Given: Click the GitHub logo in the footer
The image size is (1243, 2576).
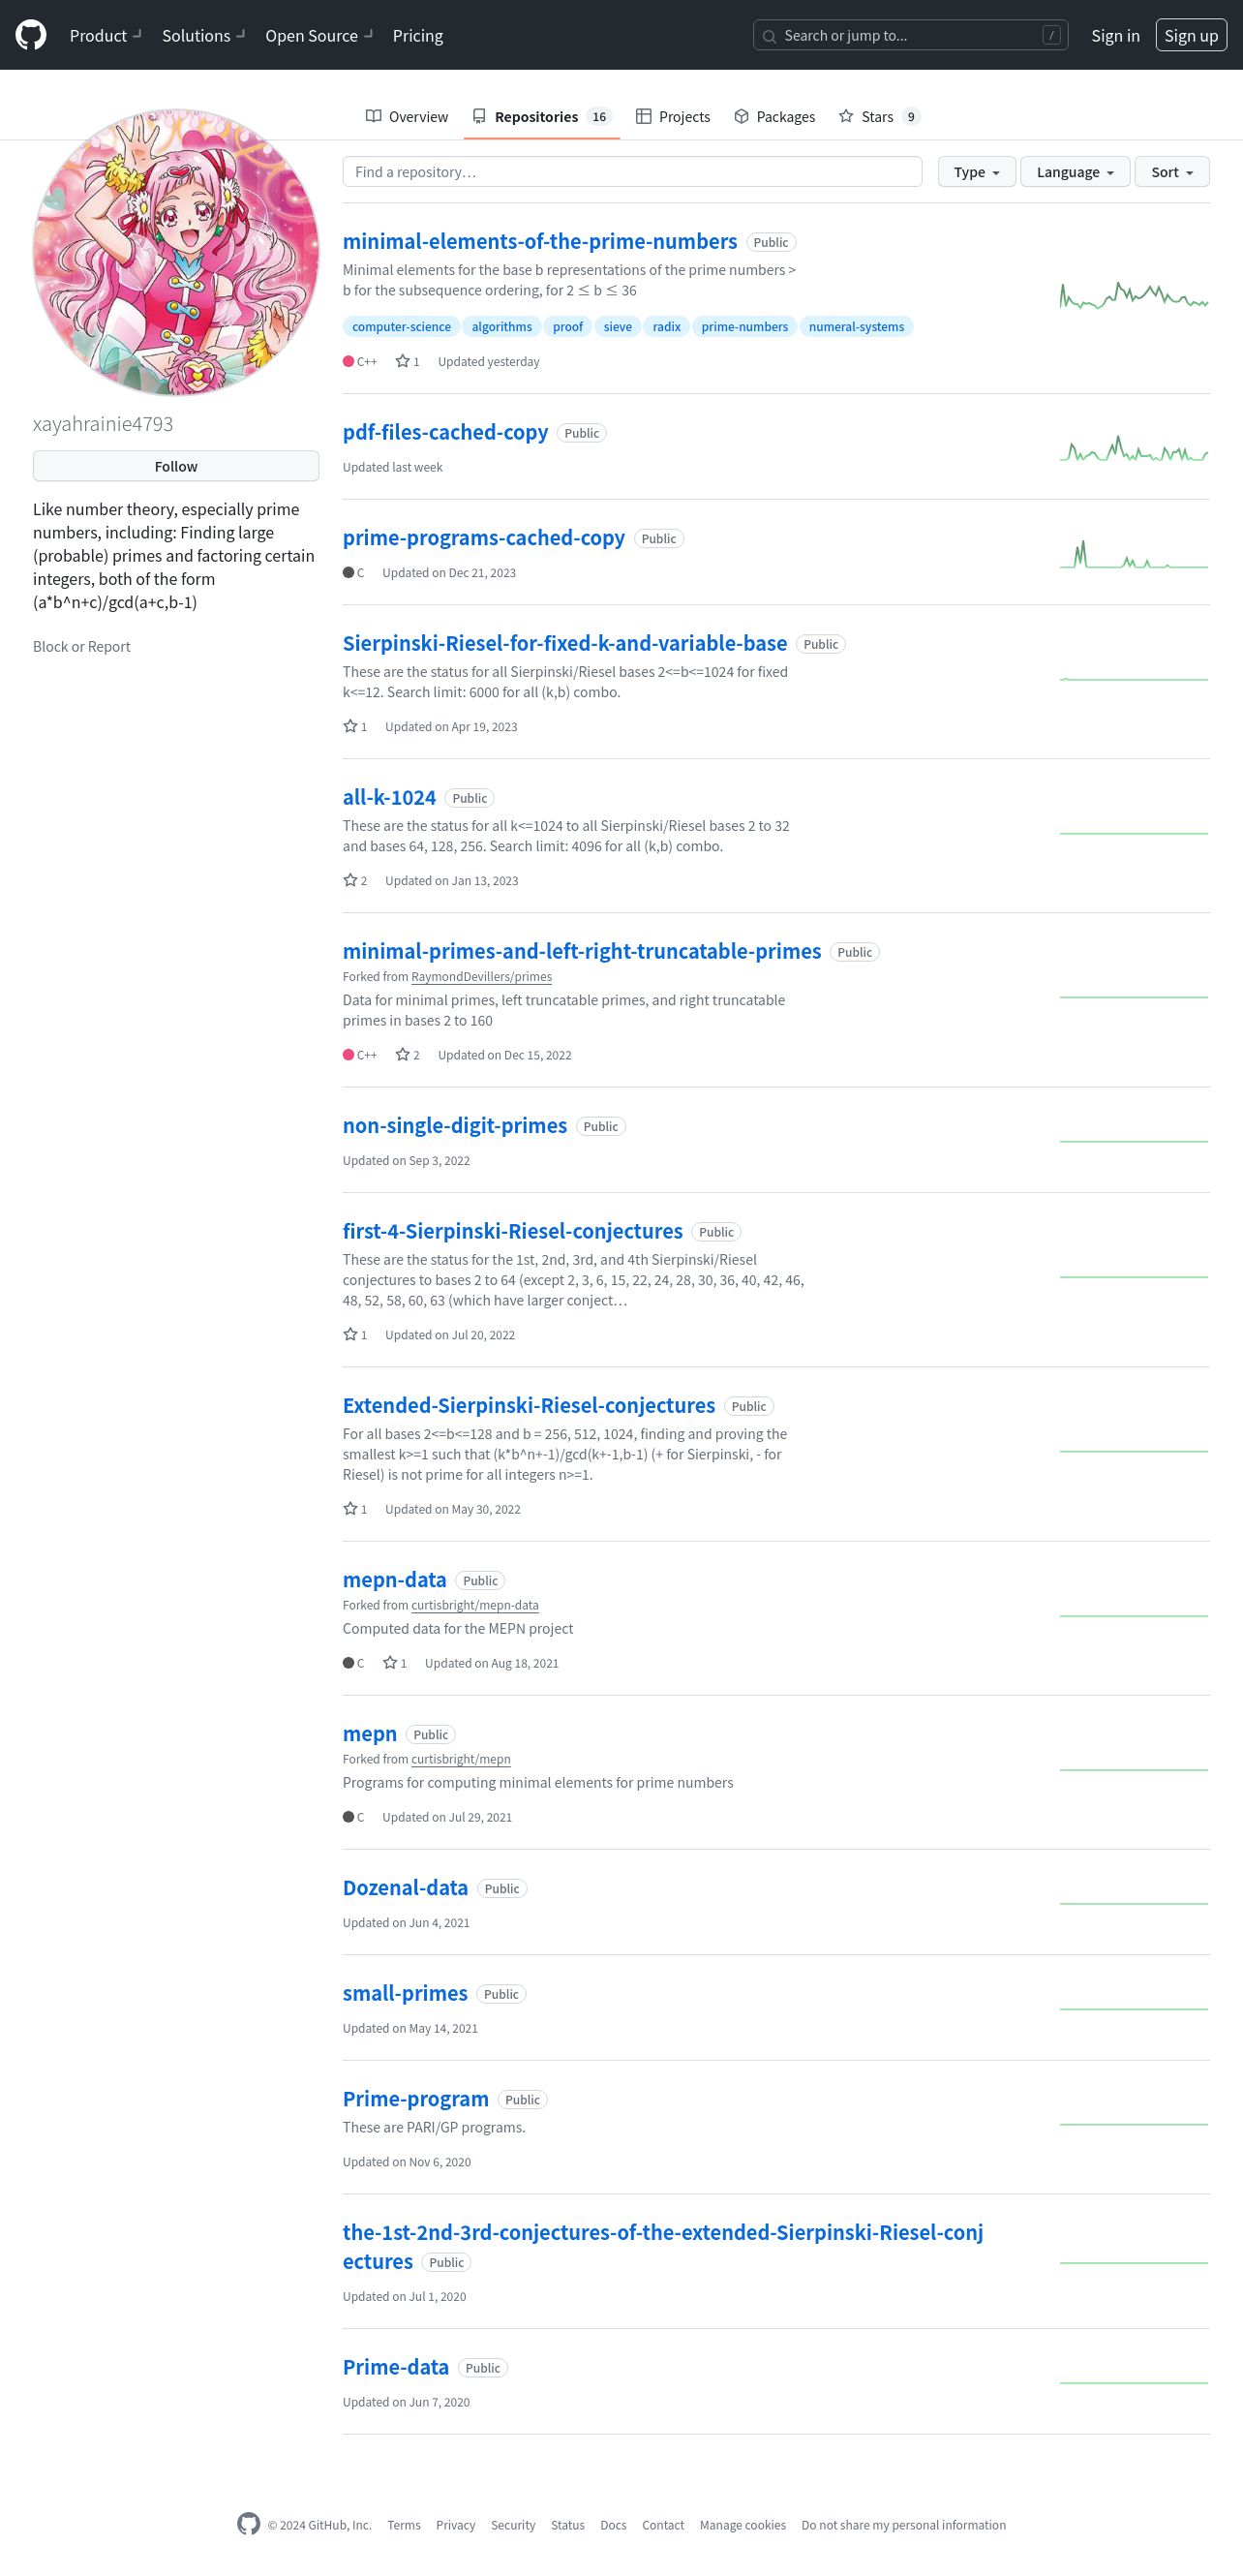Looking at the screenshot, I should [x=248, y=2524].
